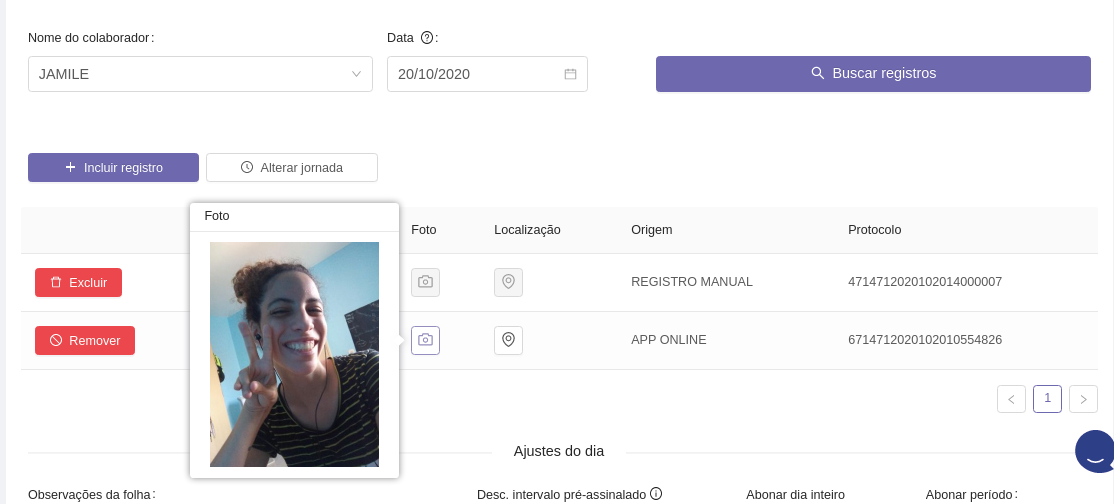Click the help icon next to Data label

(x=427, y=38)
